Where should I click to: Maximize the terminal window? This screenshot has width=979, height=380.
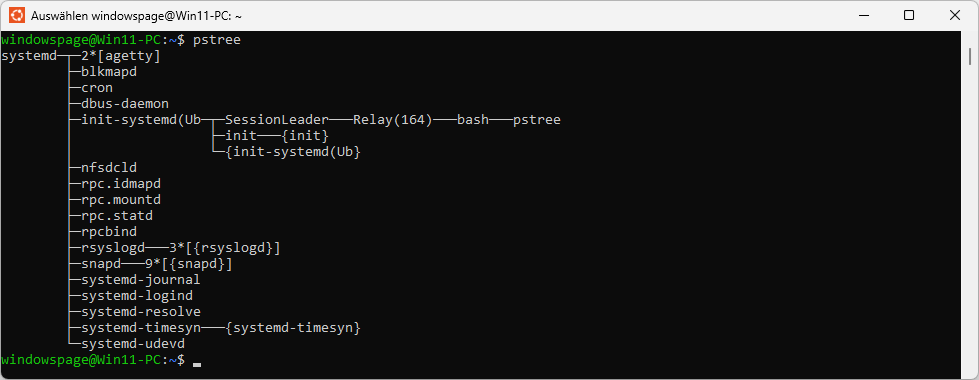(x=909, y=15)
